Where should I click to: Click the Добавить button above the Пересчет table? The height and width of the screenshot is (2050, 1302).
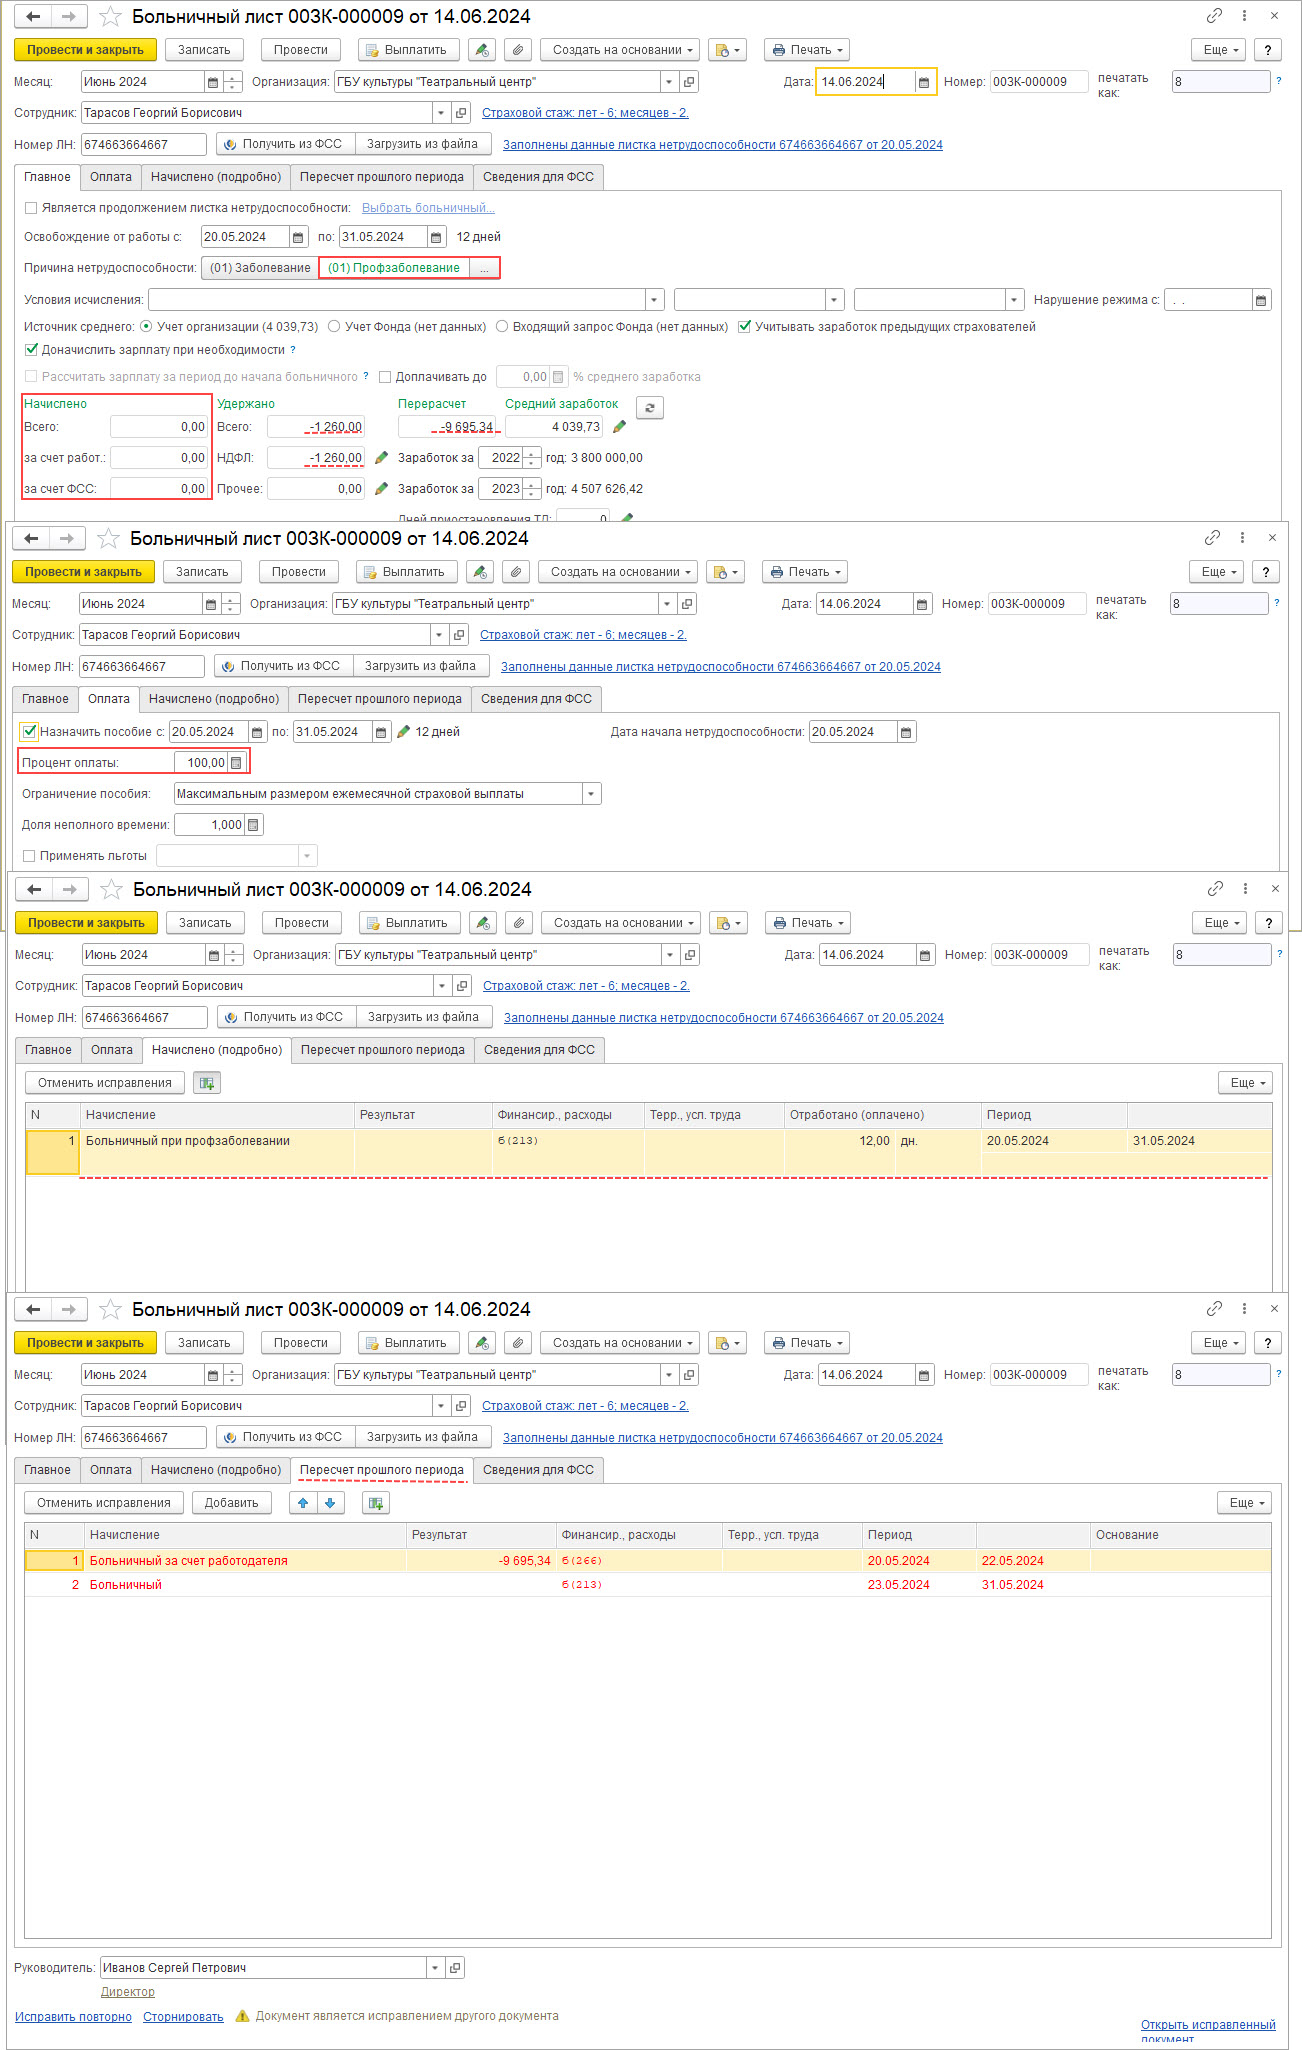click(x=231, y=1503)
